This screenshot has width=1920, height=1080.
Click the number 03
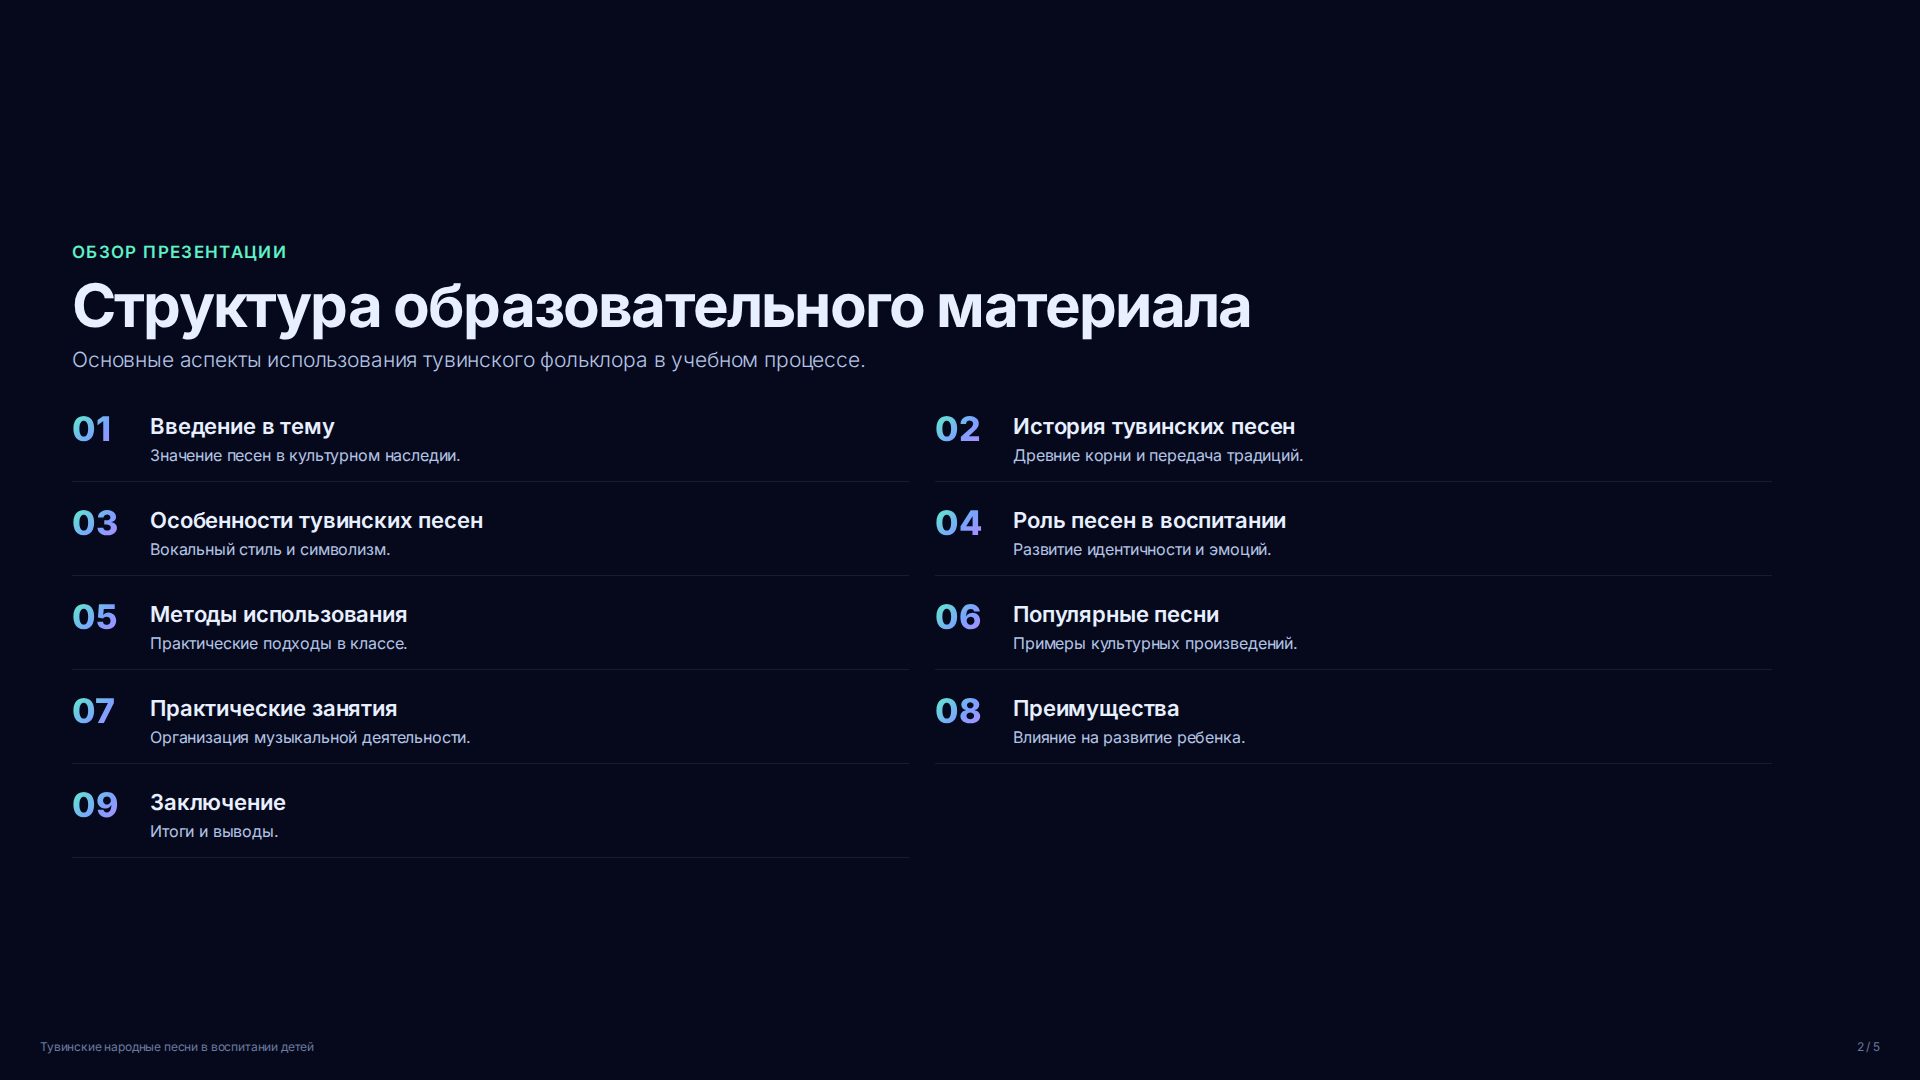tap(95, 523)
